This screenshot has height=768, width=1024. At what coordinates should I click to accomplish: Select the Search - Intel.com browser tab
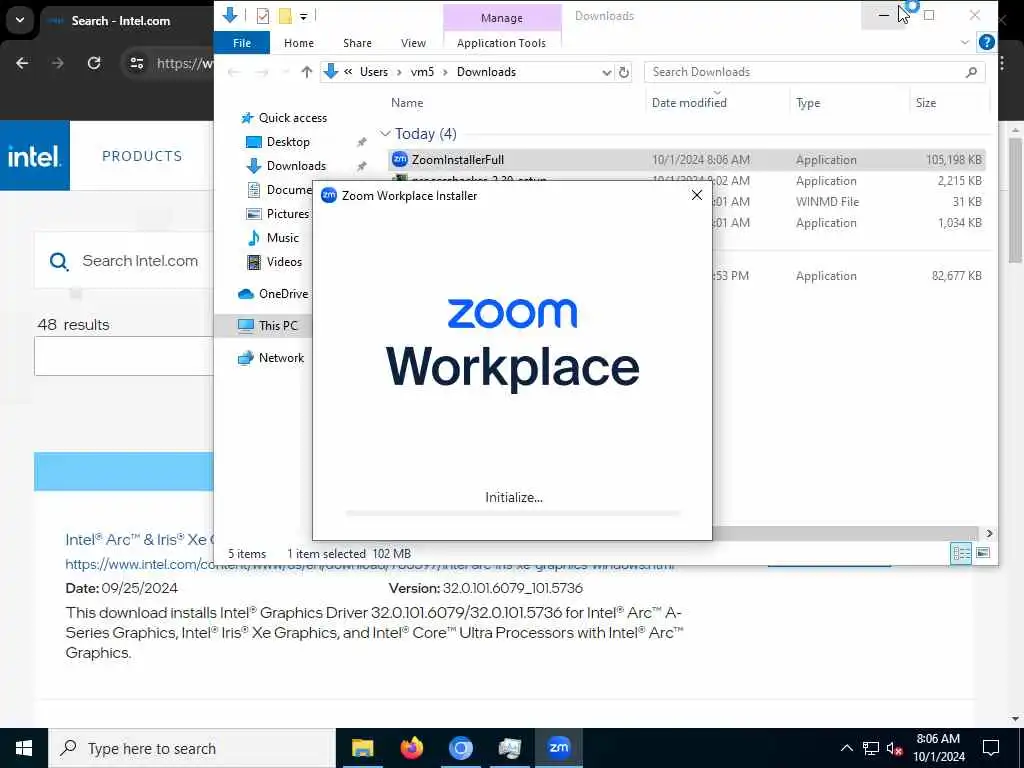(121, 21)
